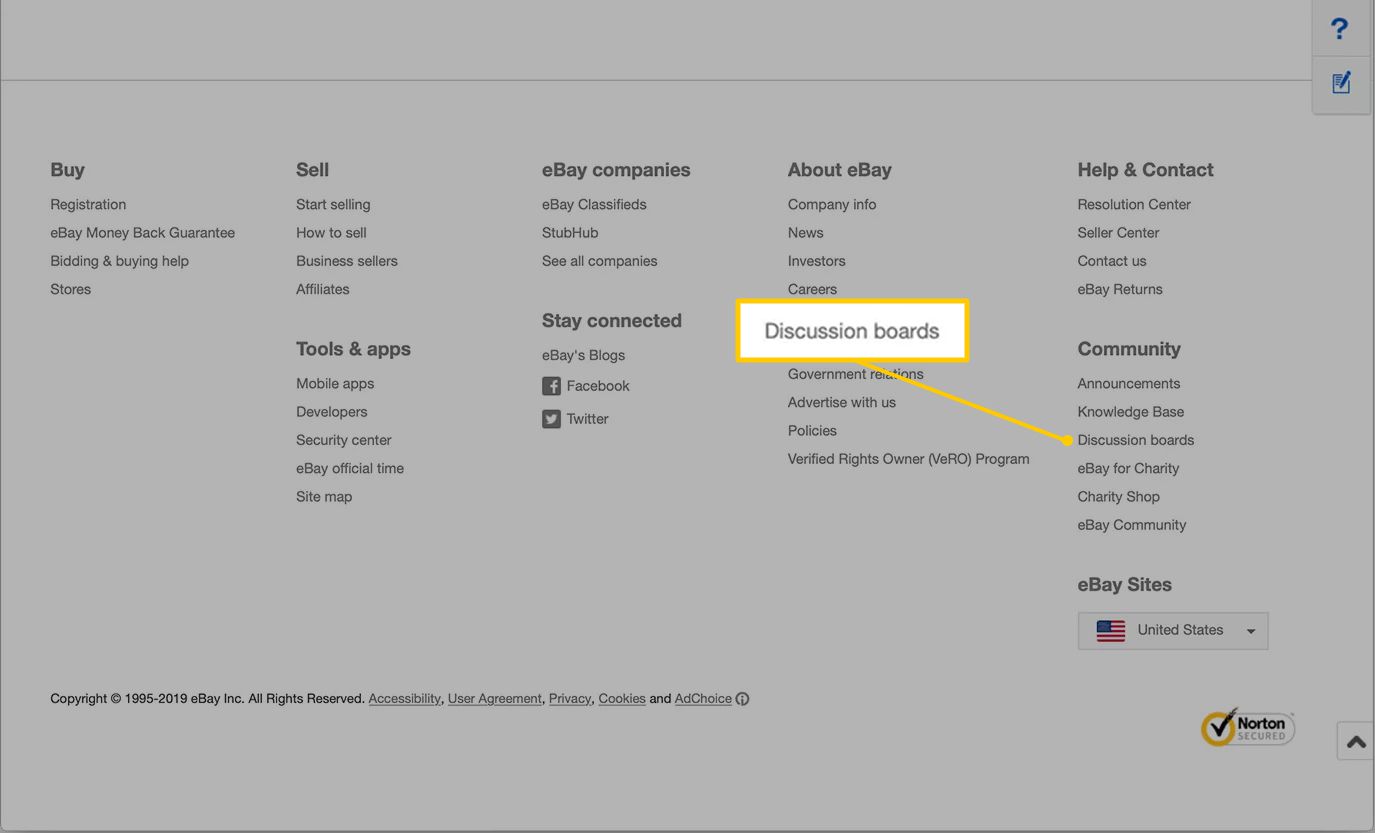
Task: Open eBay Money Back Guarantee link
Action: tap(142, 232)
